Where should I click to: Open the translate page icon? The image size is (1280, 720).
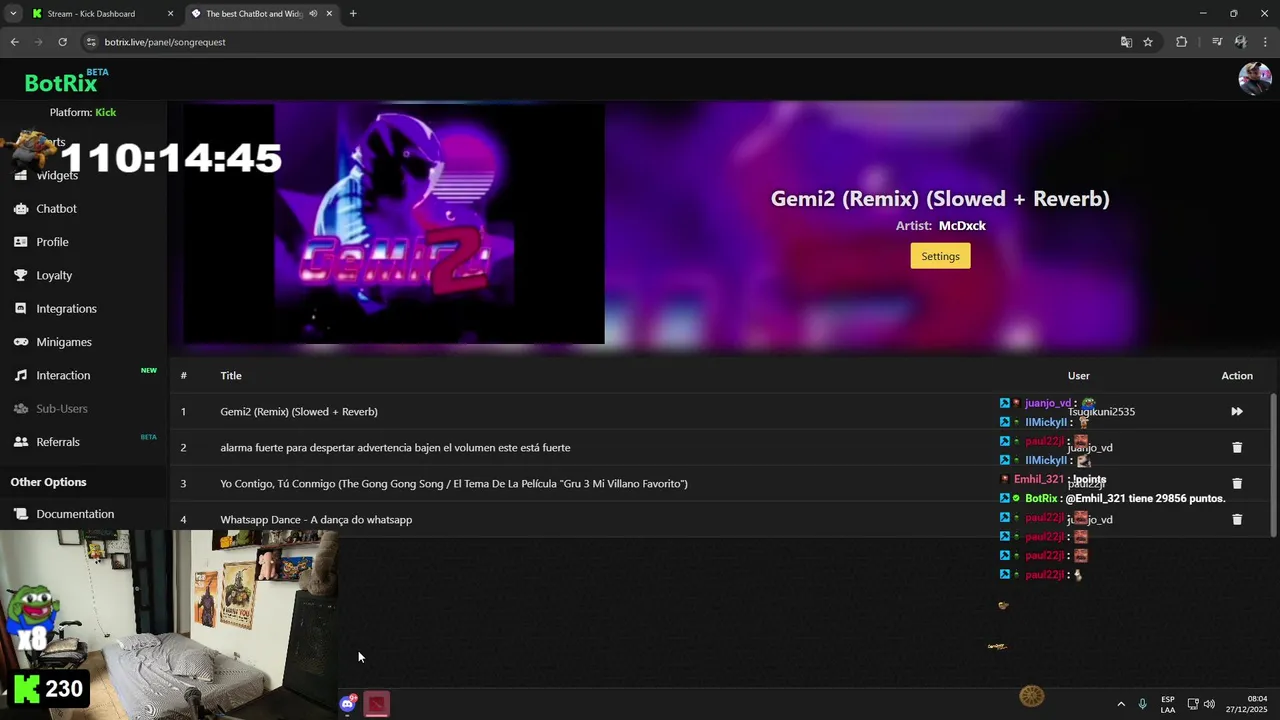click(1126, 42)
